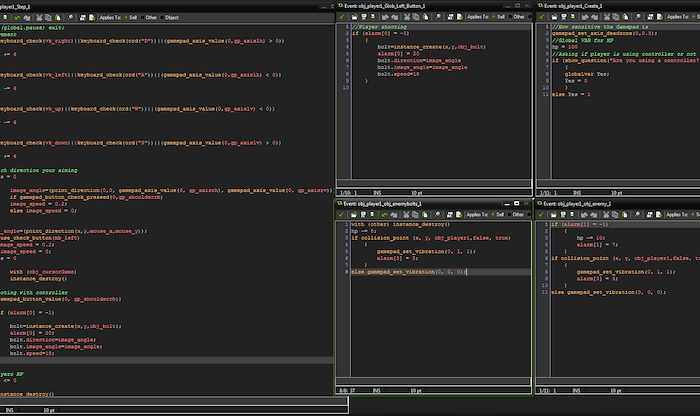Syntax check document icon in Step window toolbar
The height and width of the screenshot is (416, 700).
[92, 17]
